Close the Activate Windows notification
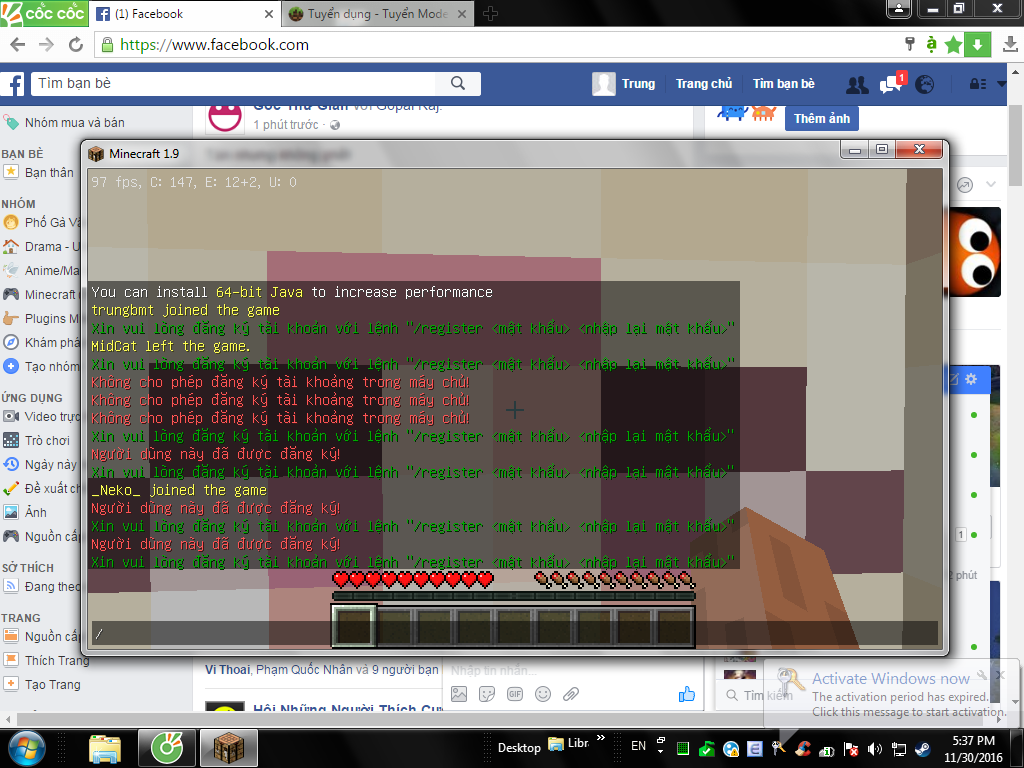Screen dimensions: 1024x768 [1000, 674]
